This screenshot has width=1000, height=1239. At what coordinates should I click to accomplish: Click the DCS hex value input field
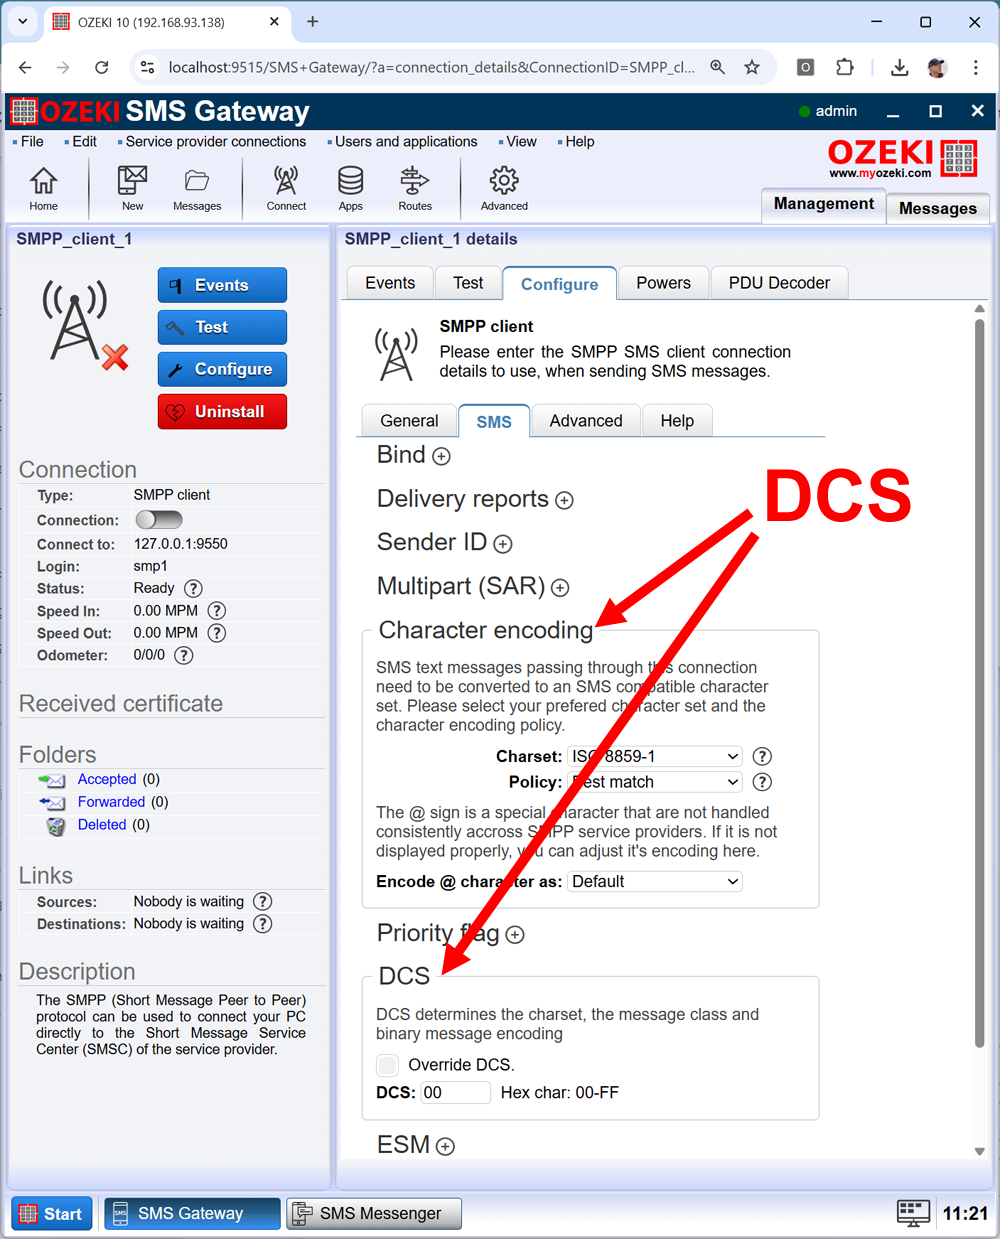click(x=455, y=1093)
